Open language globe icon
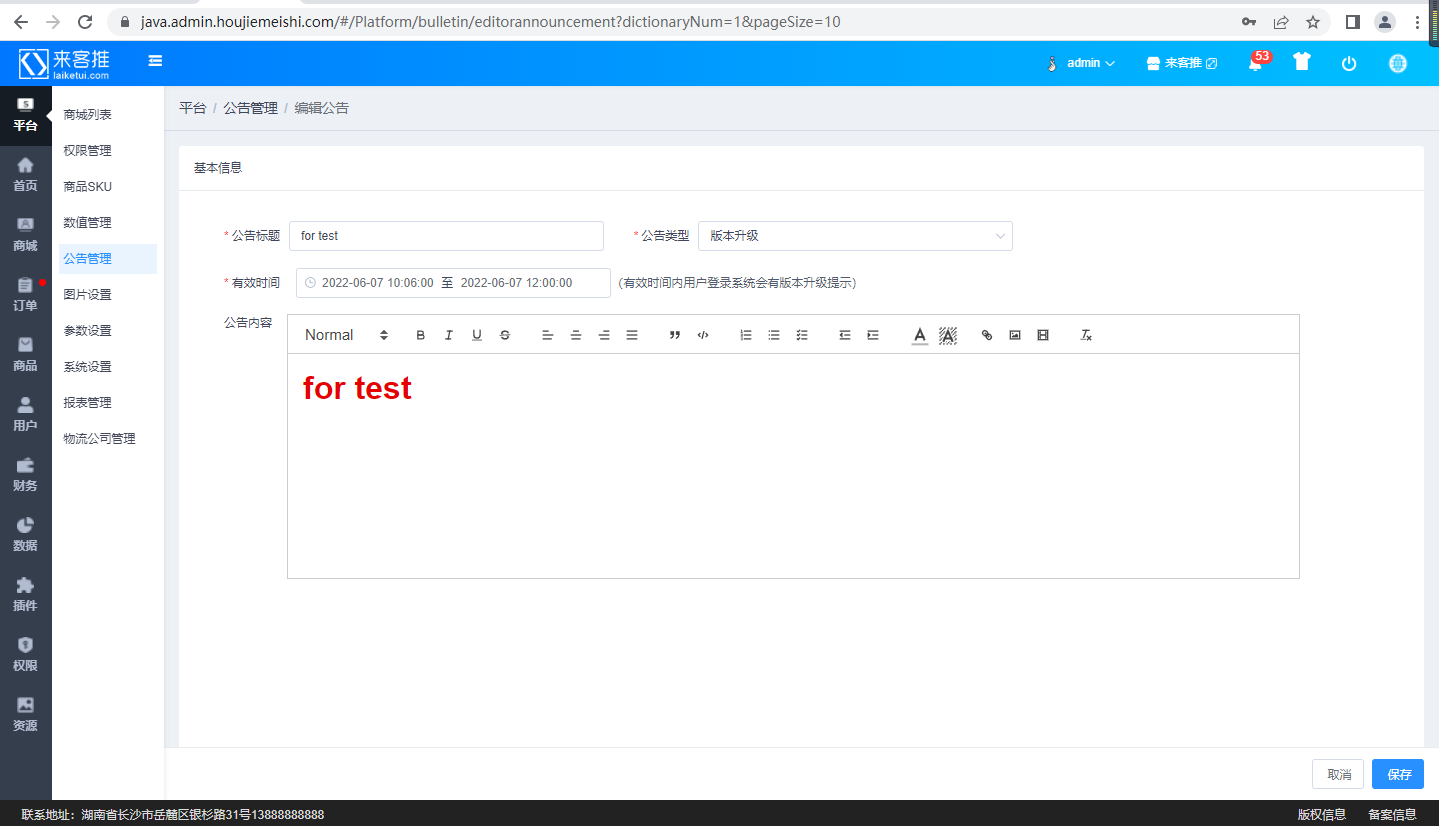The width and height of the screenshot is (1439, 826). (1398, 63)
